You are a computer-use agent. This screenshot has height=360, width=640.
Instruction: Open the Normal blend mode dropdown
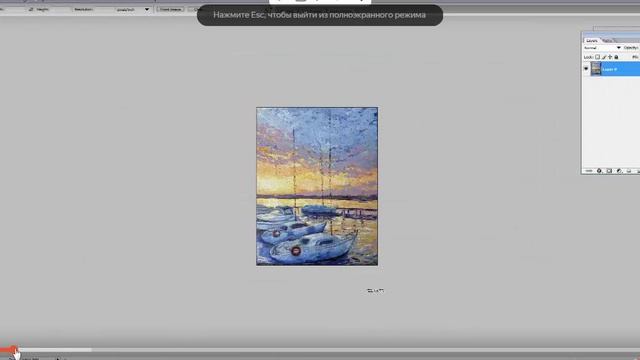pyautogui.click(x=602, y=48)
